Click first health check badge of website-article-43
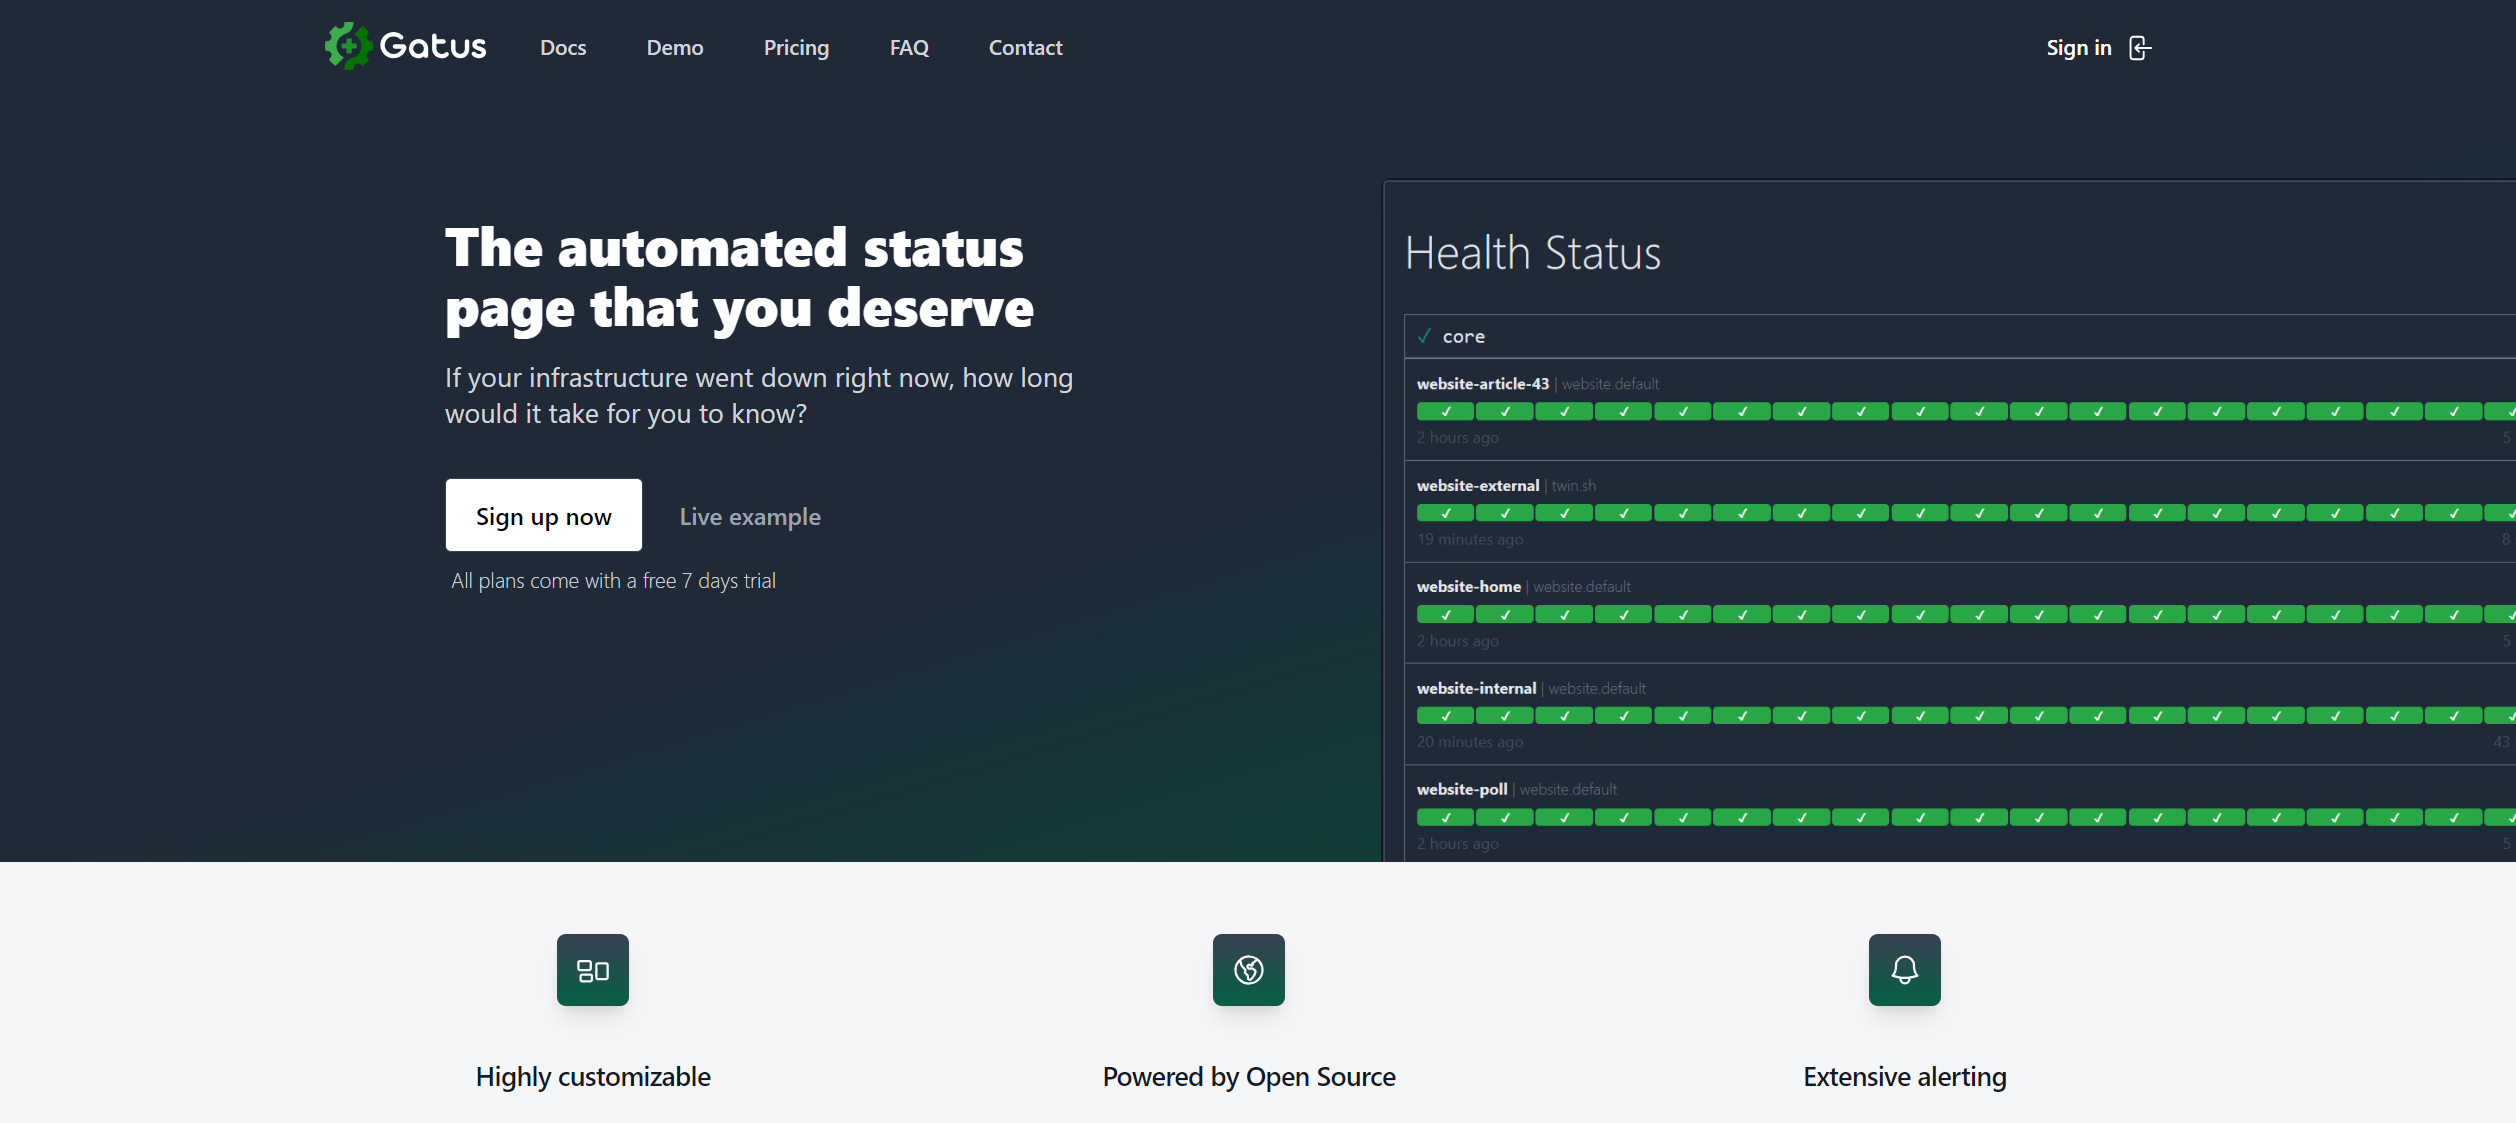 pyautogui.click(x=1445, y=412)
